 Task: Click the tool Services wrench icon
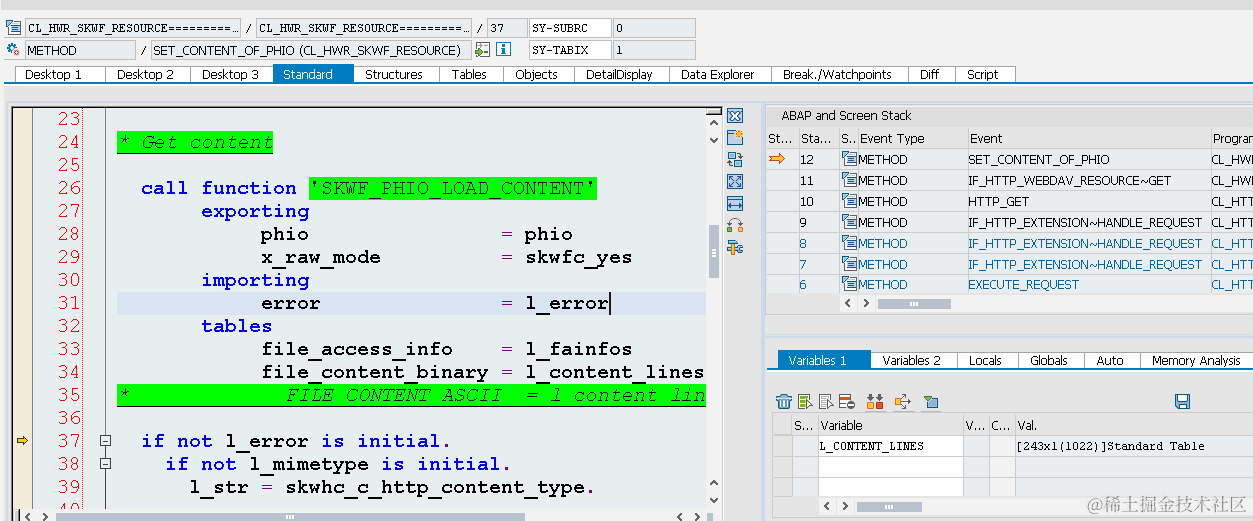pyautogui.click(x=735, y=247)
